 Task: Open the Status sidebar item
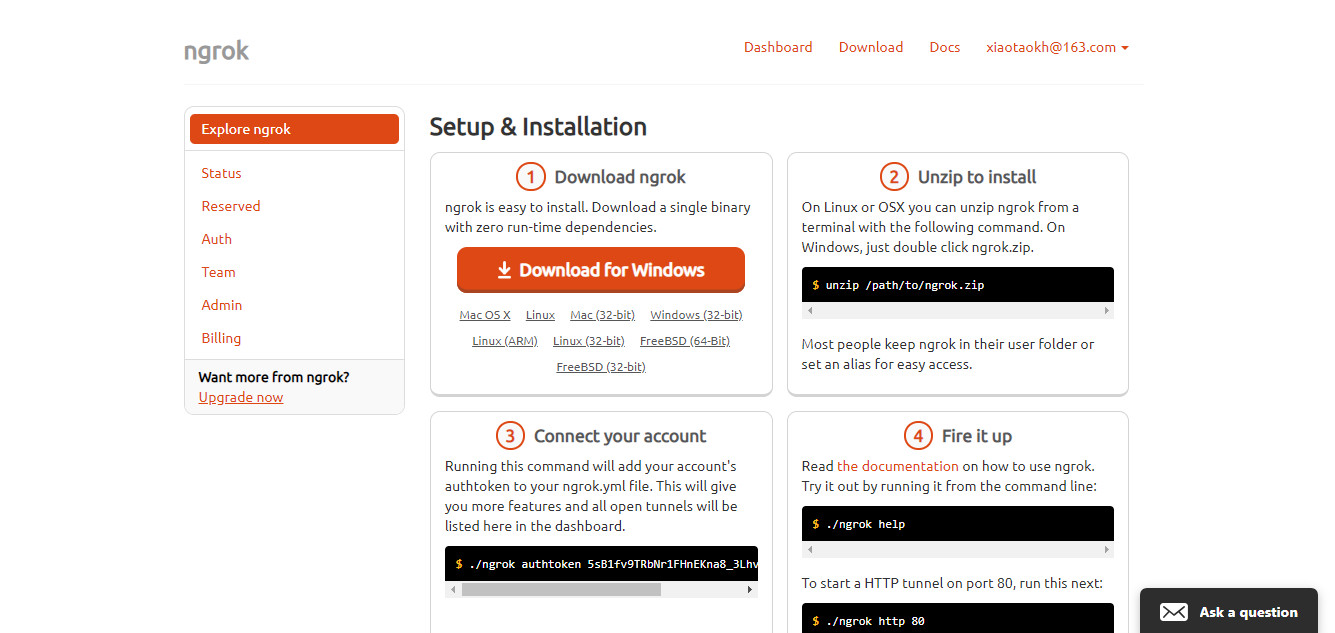[x=221, y=173]
